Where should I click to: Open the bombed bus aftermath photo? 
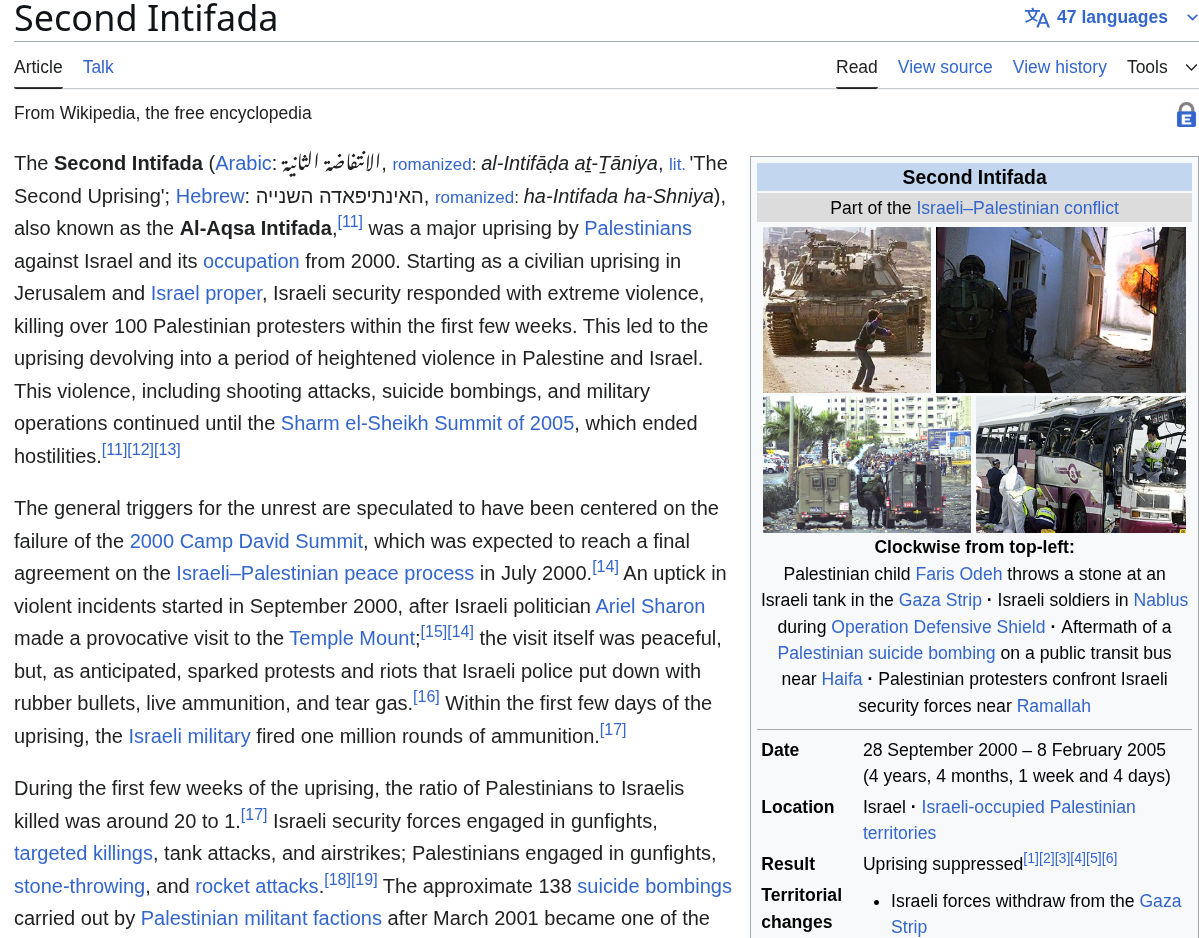point(1080,464)
